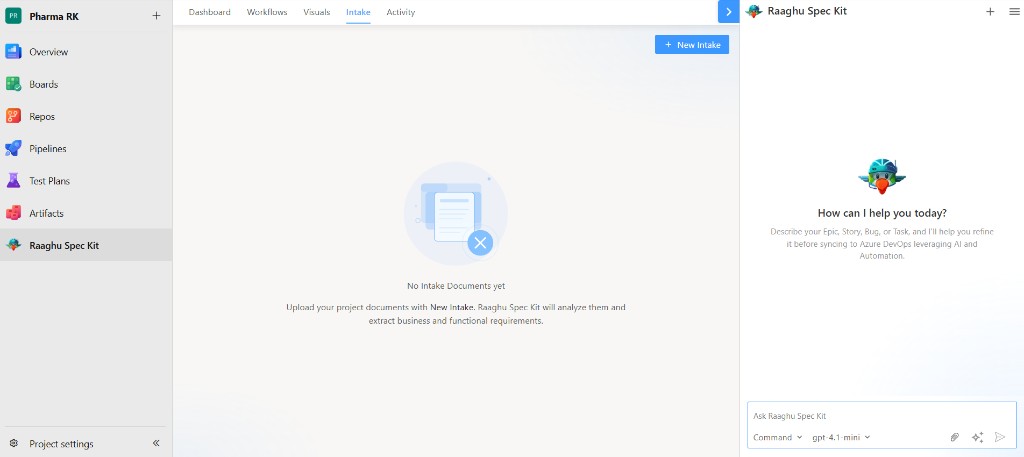1024x457 pixels.
Task: Click the sparkle enhance prompt icon
Action: [x=977, y=437]
